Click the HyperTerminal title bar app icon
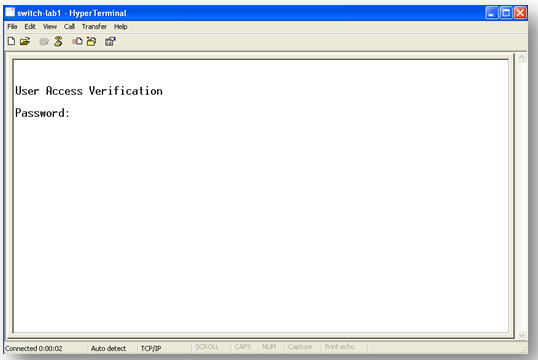The image size is (538, 360). [x=10, y=12]
